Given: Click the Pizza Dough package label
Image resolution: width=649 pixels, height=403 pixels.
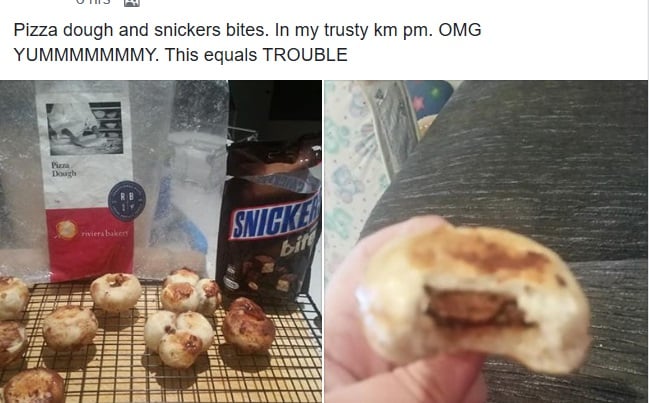Looking at the screenshot, I should point(64,169).
